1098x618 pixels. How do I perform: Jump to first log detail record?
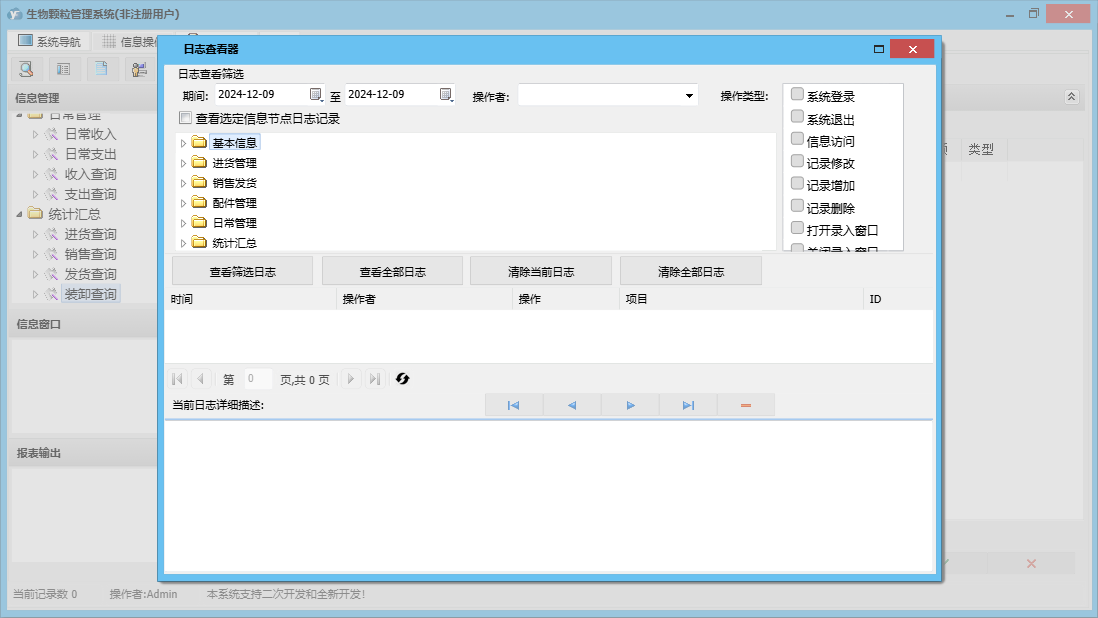[x=513, y=405]
